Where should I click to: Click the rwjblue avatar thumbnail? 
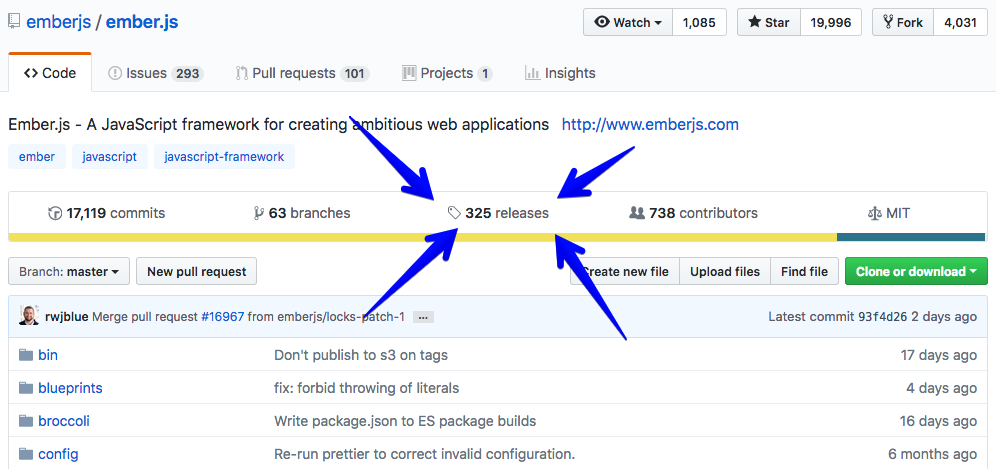click(29, 316)
